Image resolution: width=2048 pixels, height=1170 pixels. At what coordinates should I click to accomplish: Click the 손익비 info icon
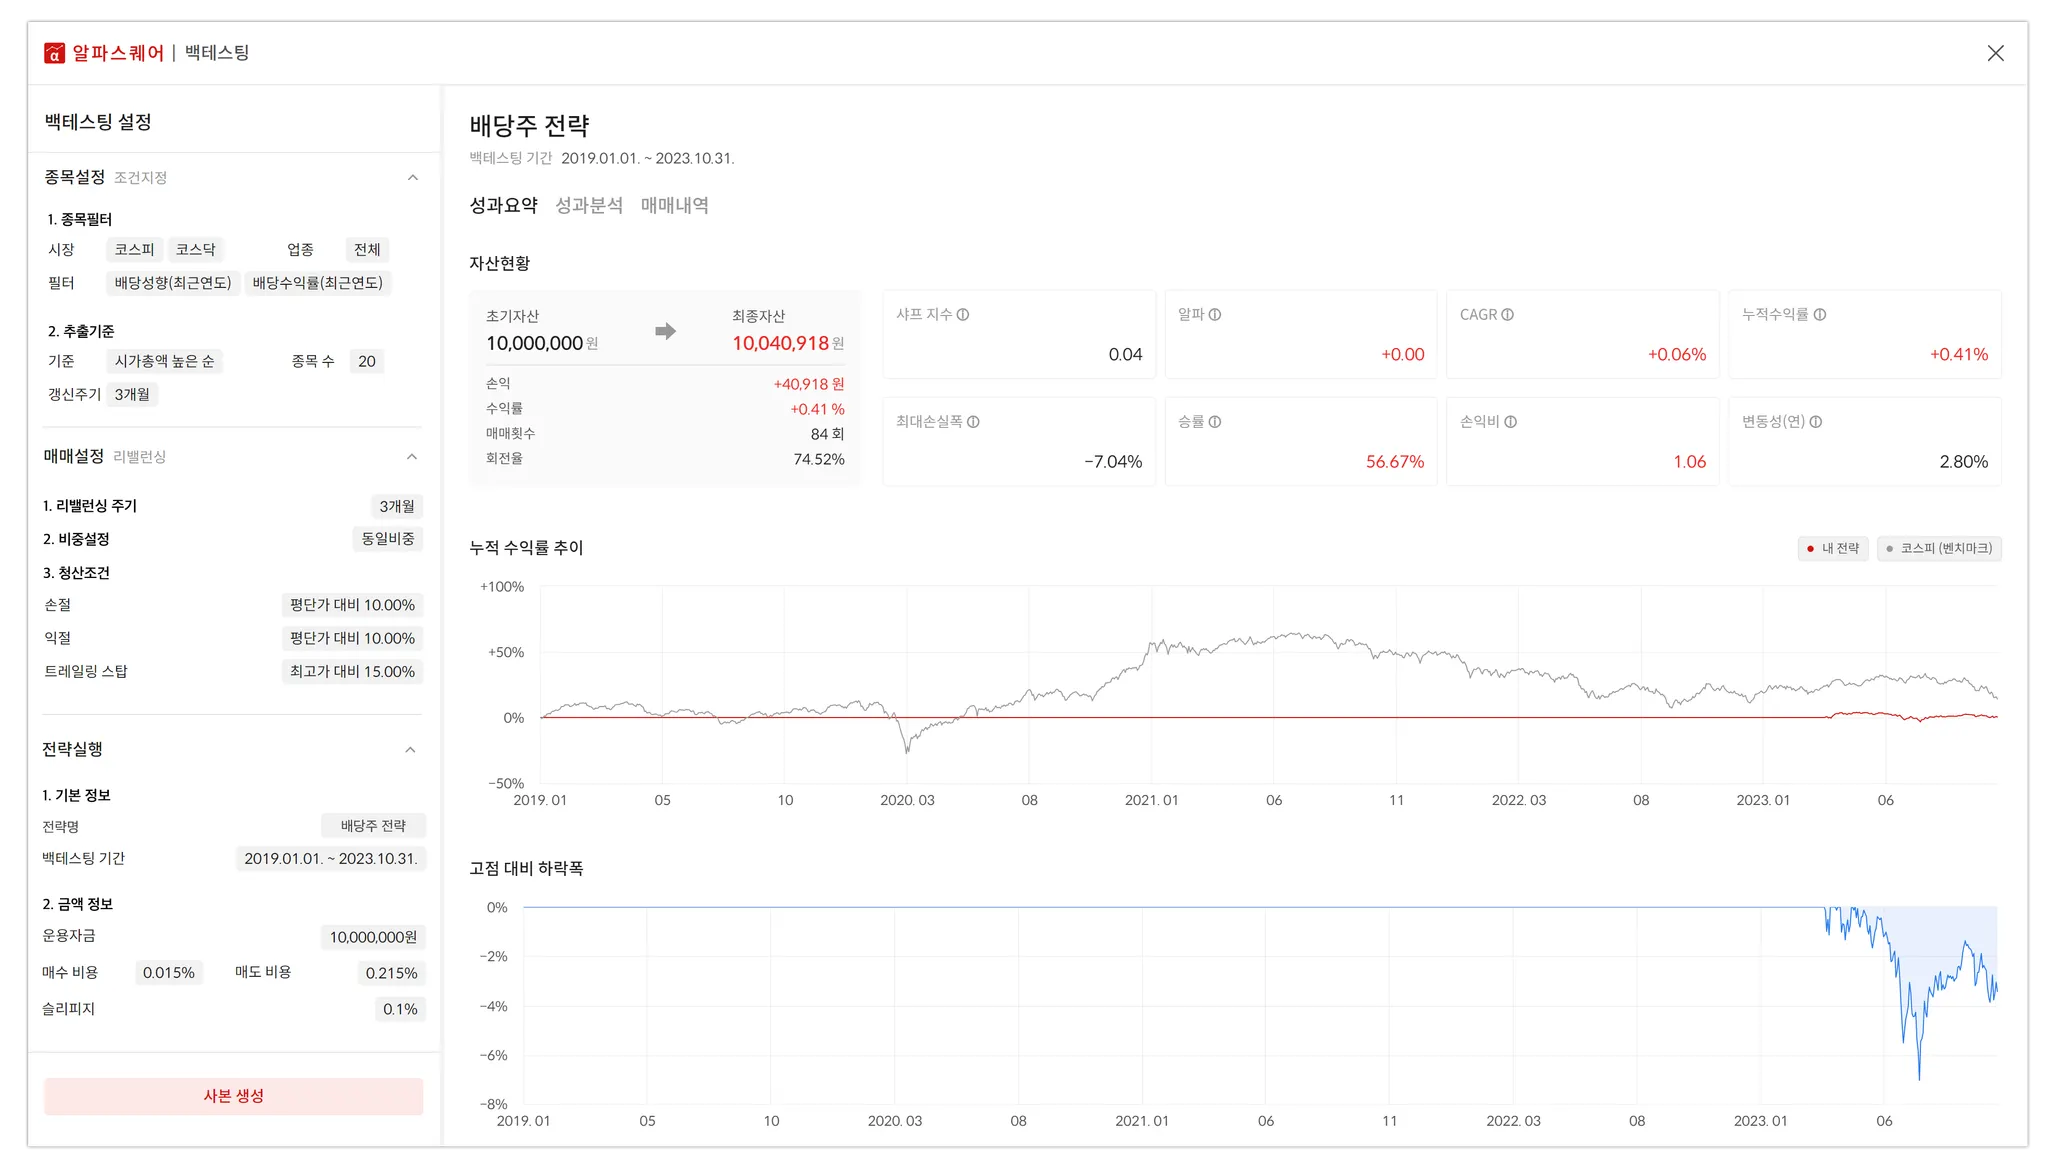[1511, 422]
